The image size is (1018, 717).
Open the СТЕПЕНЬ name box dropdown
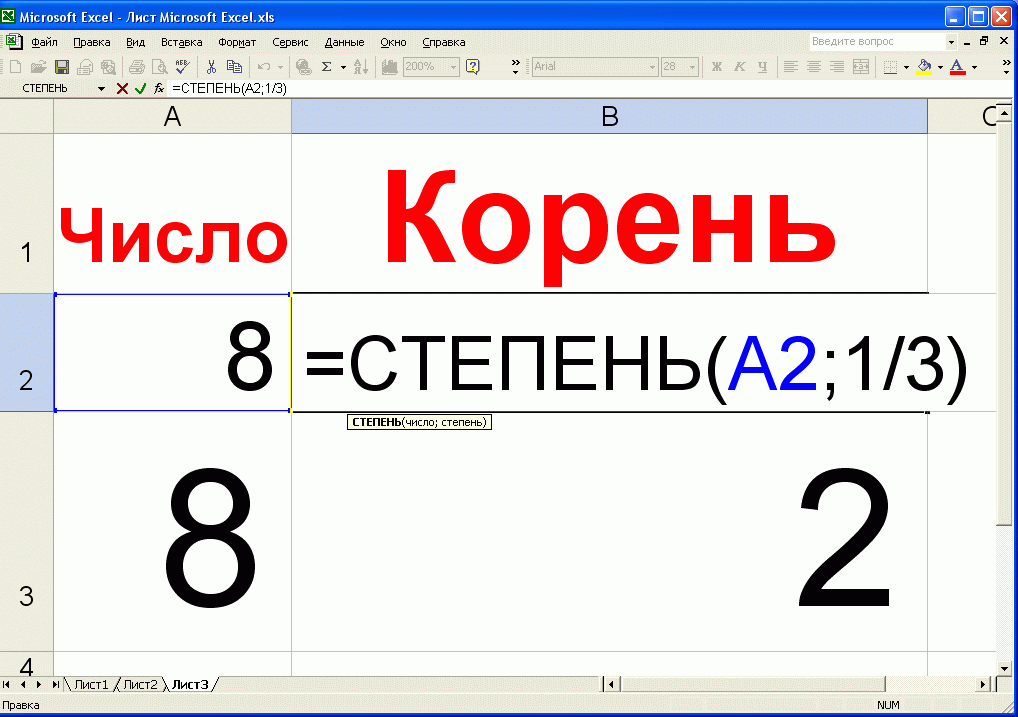click(x=101, y=88)
